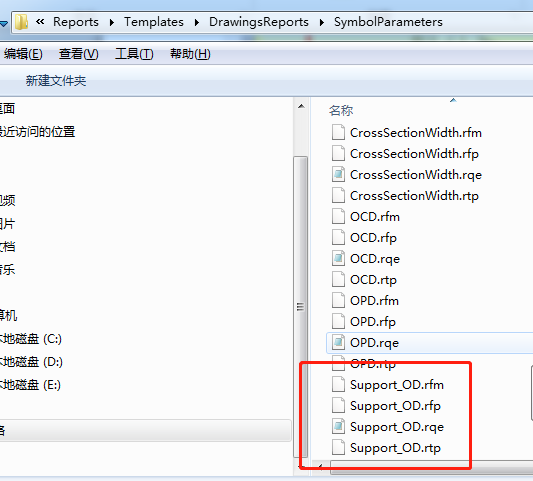Navigate to DrawingsReports in the address bar

259,22
